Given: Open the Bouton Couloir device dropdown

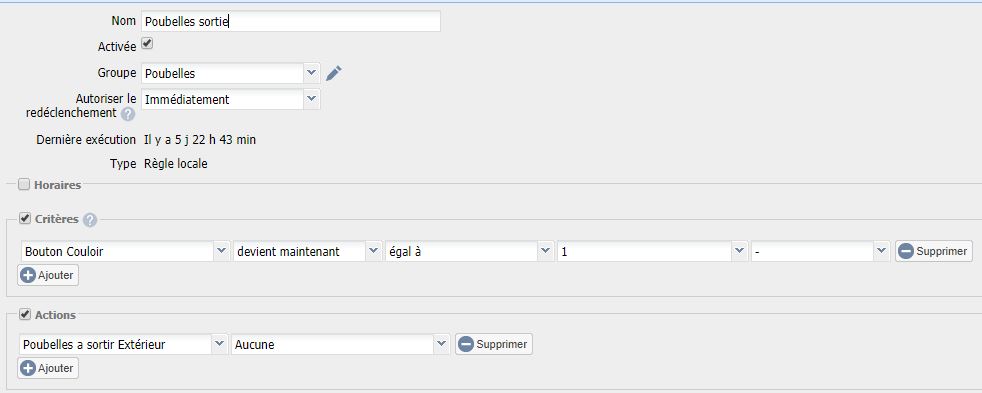Looking at the screenshot, I should tap(125, 252).
